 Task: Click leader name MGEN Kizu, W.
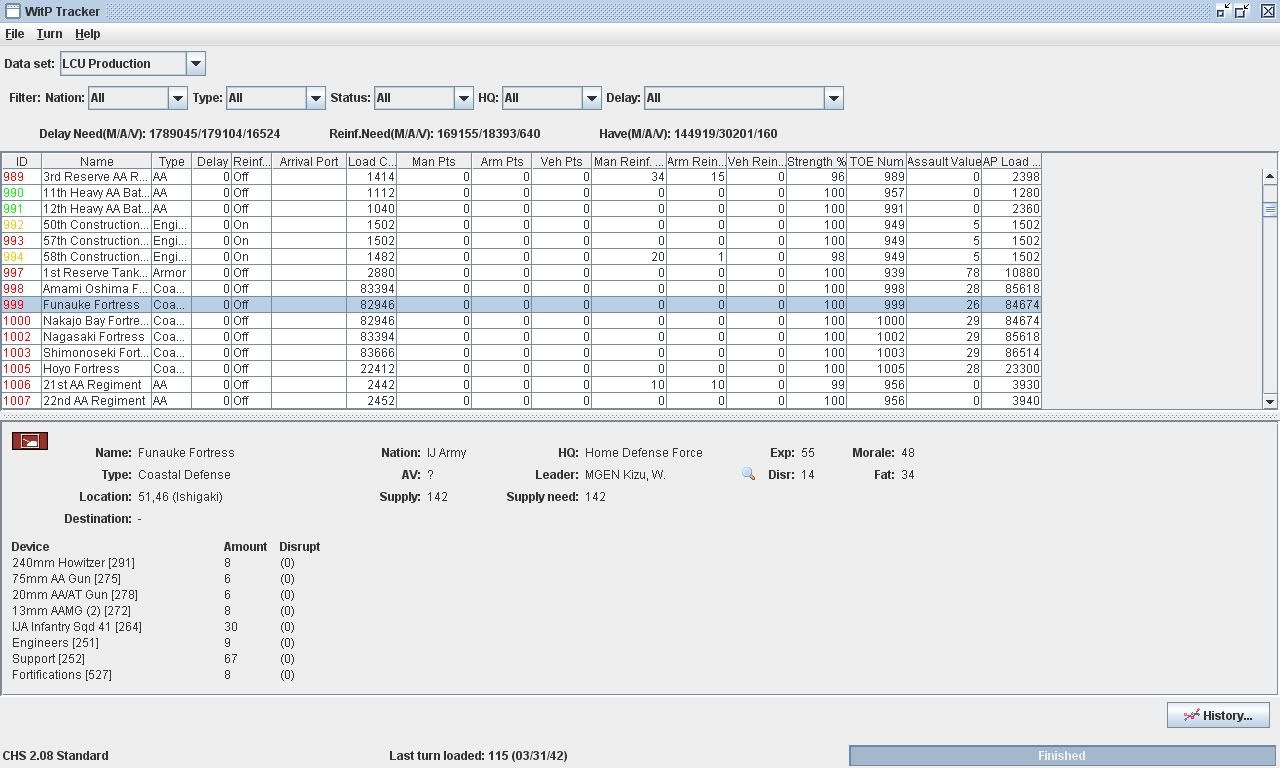(625, 475)
